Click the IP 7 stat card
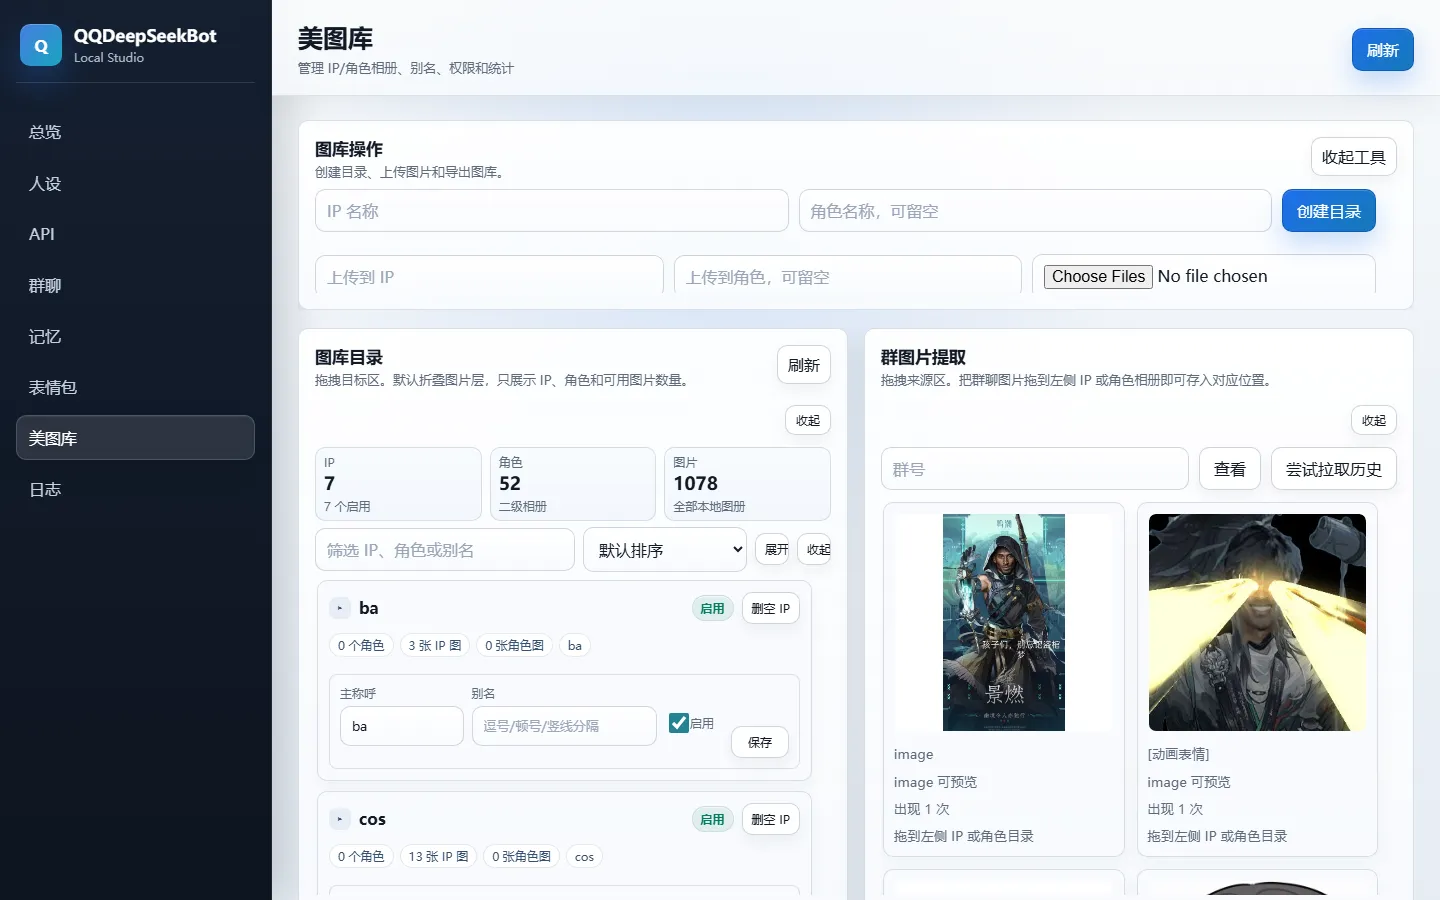The width and height of the screenshot is (1440, 900). pyautogui.click(x=398, y=484)
